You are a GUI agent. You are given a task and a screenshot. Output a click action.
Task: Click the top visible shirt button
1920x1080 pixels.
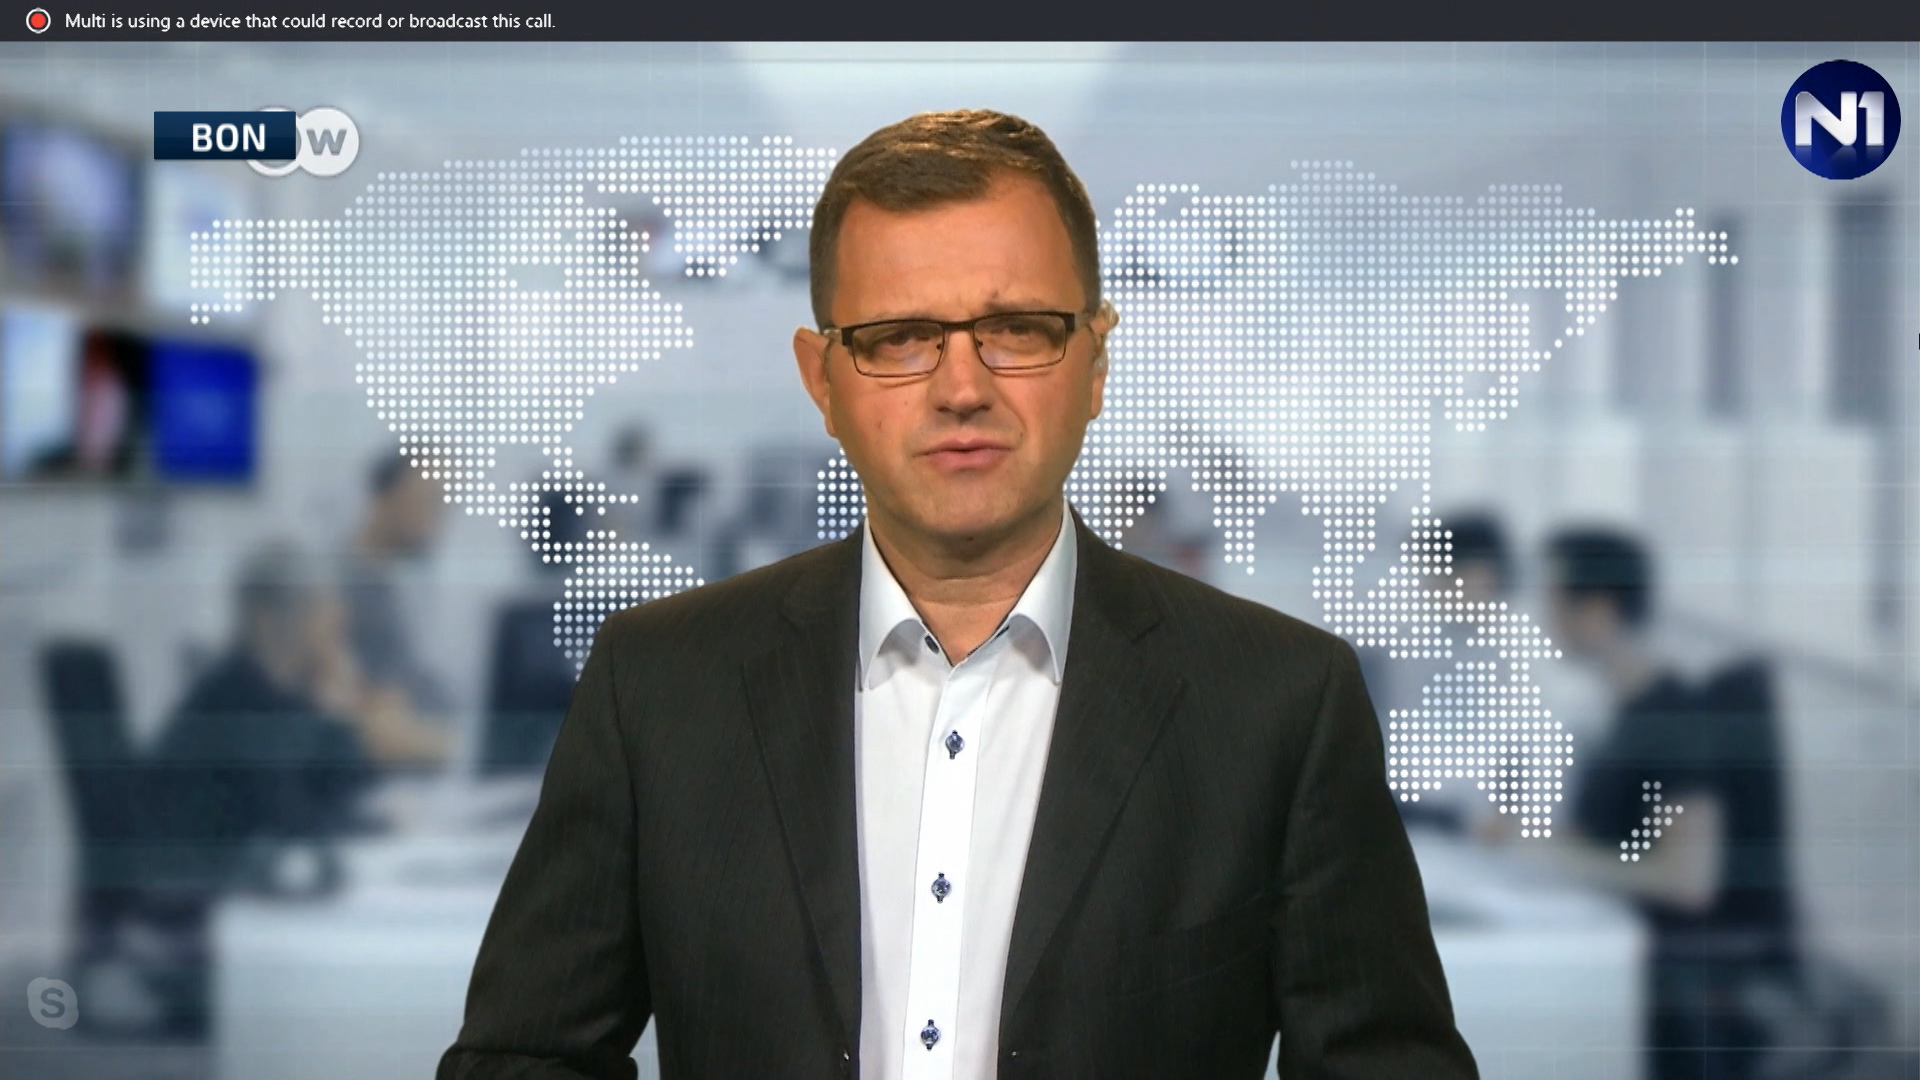click(x=954, y=743)
